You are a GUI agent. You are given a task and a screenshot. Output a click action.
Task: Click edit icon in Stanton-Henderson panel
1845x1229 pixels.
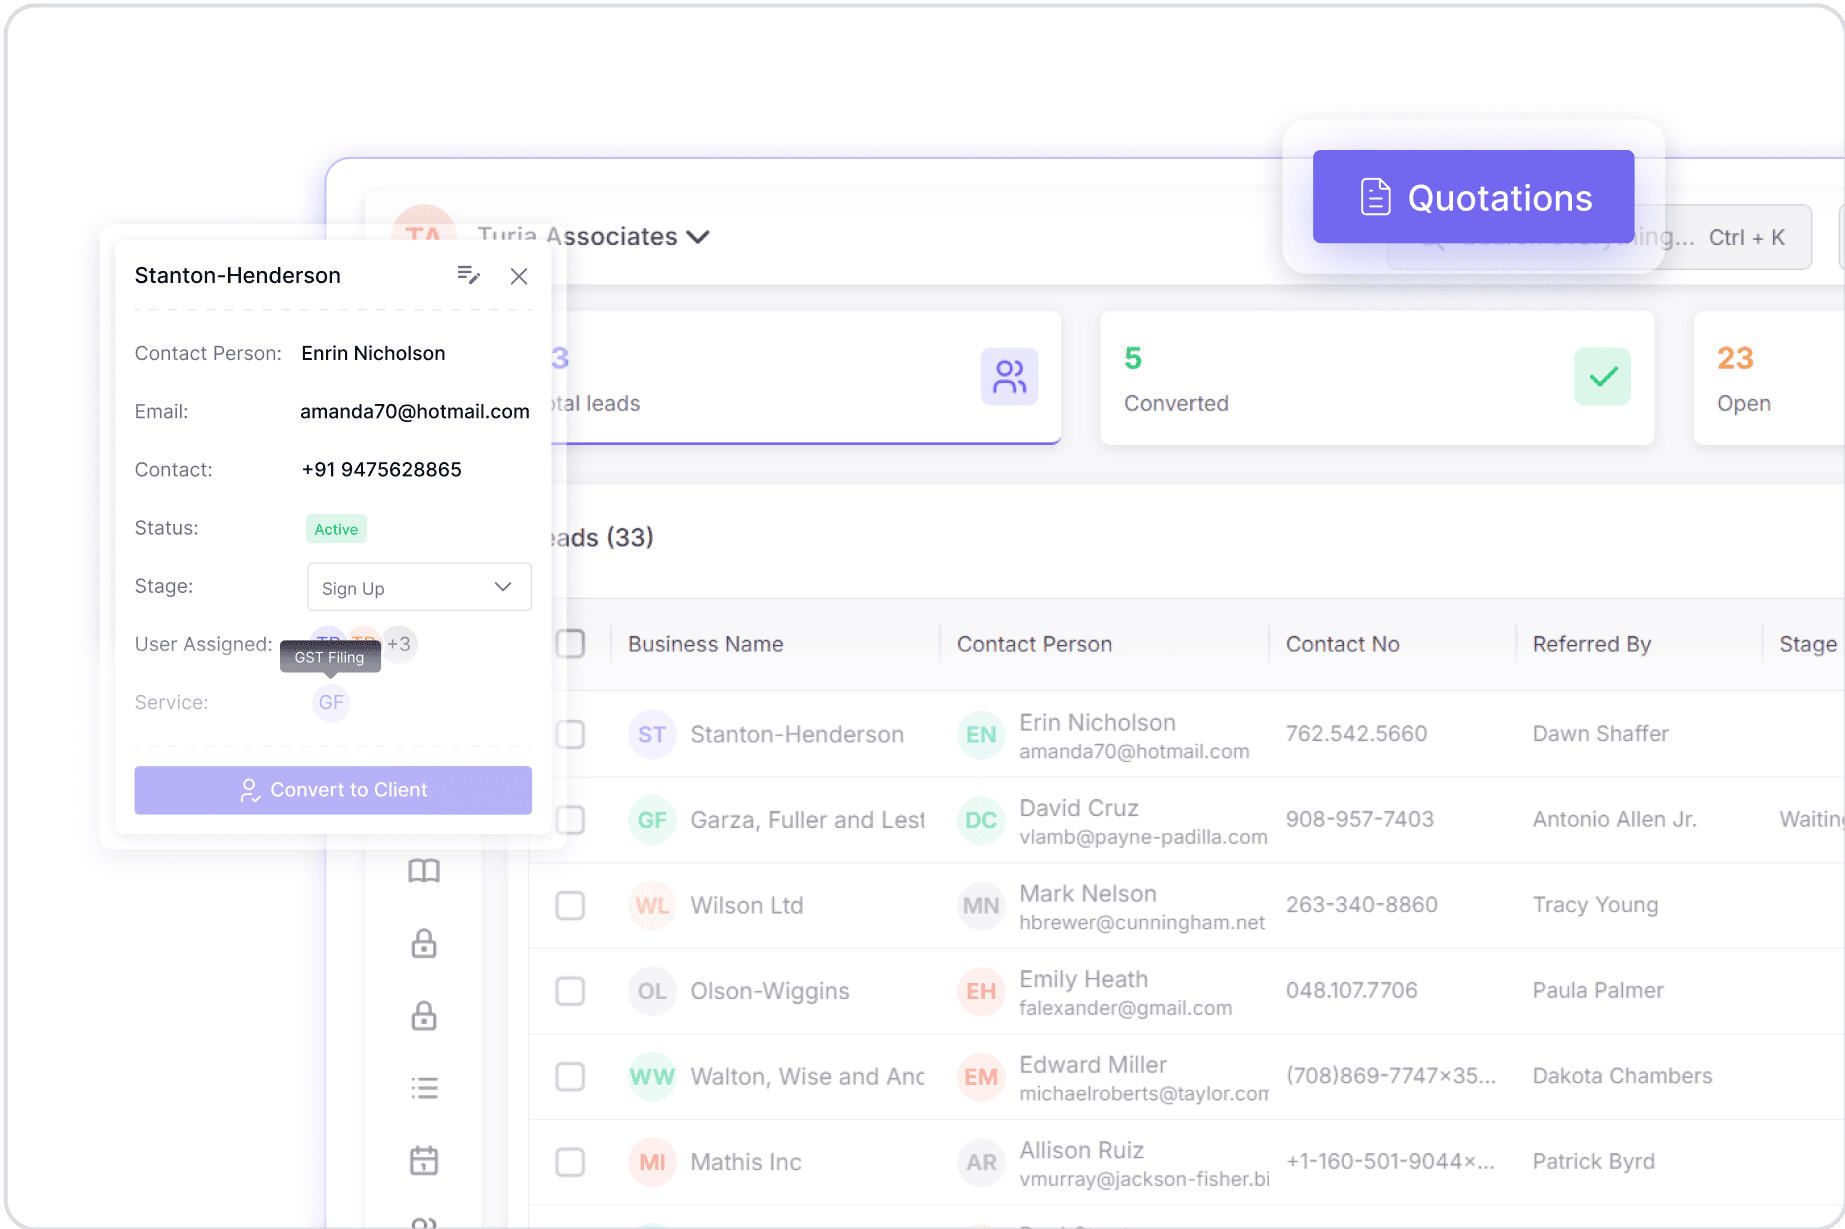[x=468, y=275]
